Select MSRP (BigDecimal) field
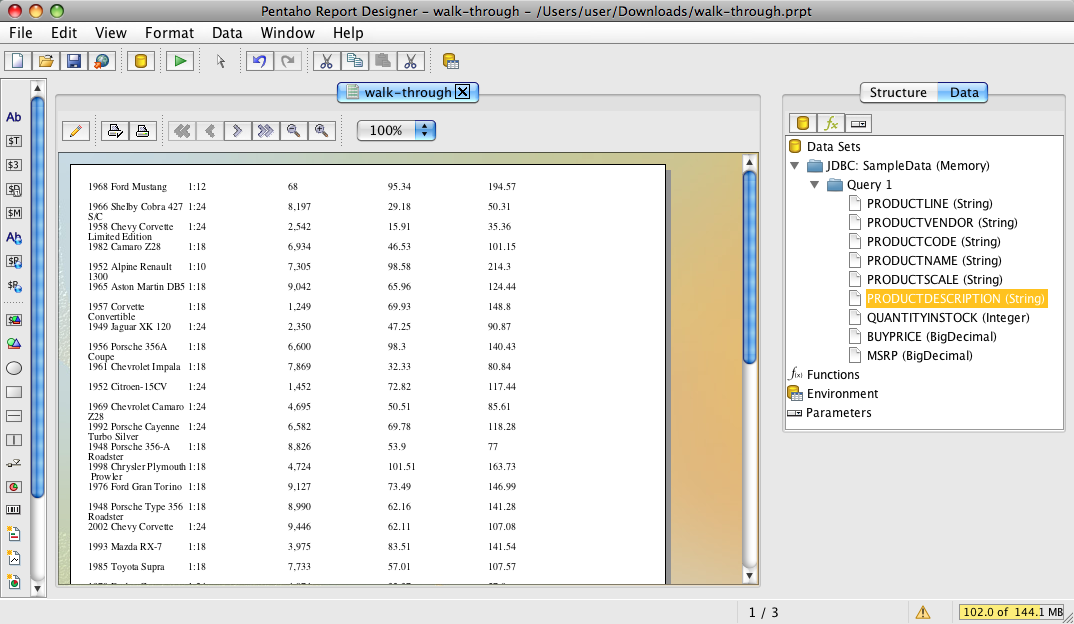The height and width of the screenshot is (624, 1074). 919,355
